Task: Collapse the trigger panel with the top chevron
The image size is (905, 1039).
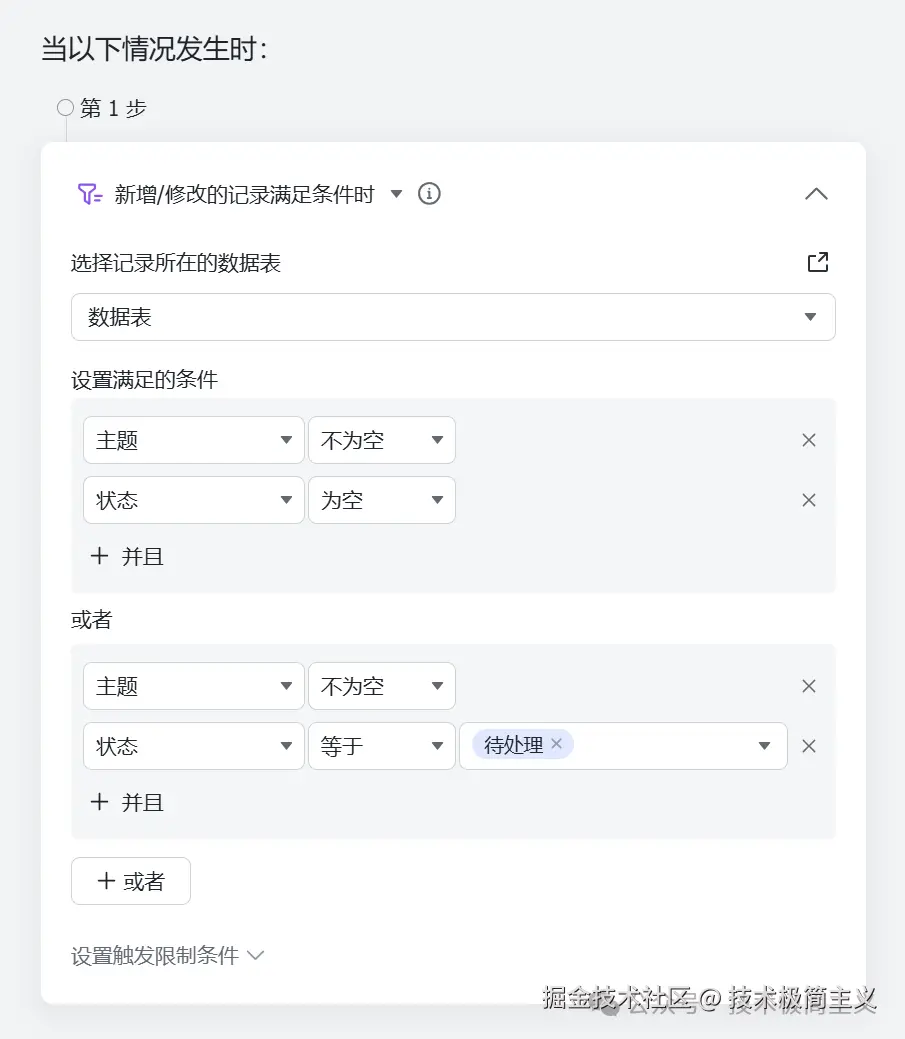Action: 817,194
